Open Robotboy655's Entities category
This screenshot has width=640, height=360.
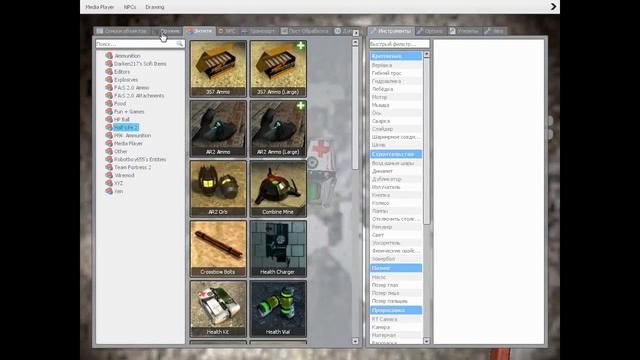pyautogui.click(x=140, y=159)
